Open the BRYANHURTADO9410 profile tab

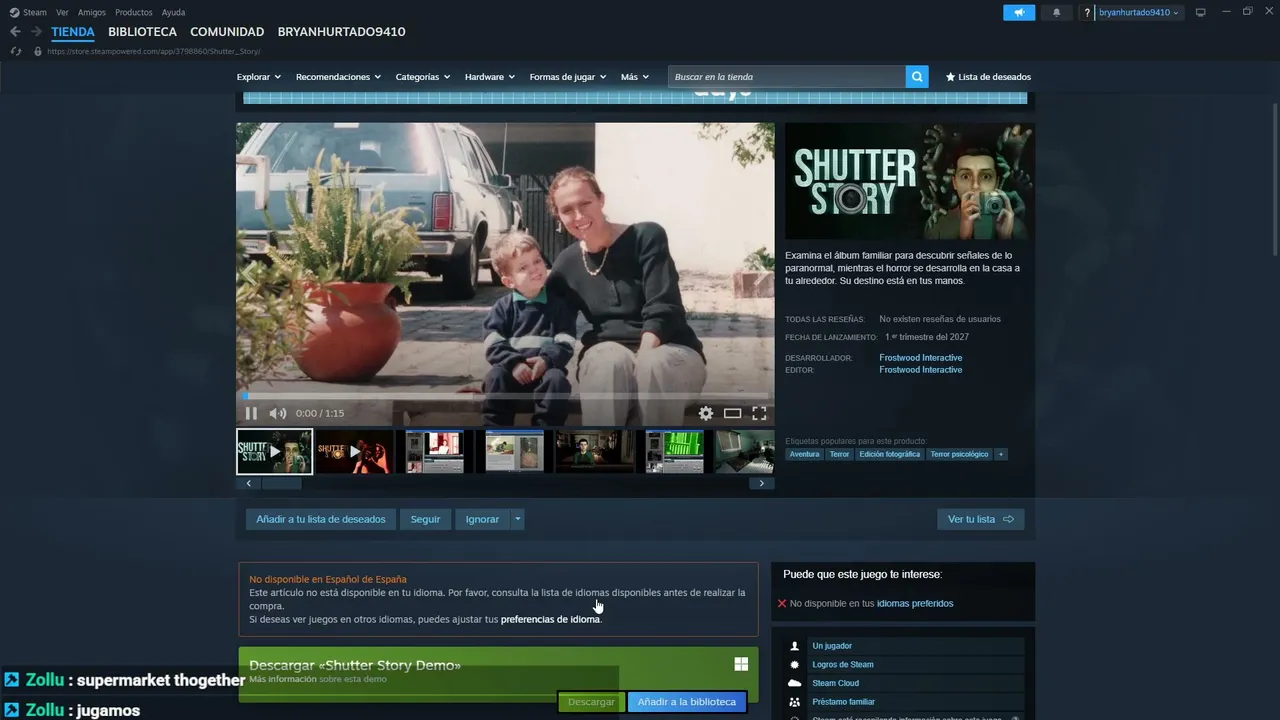pyautogui.click(x=341, y=32)
